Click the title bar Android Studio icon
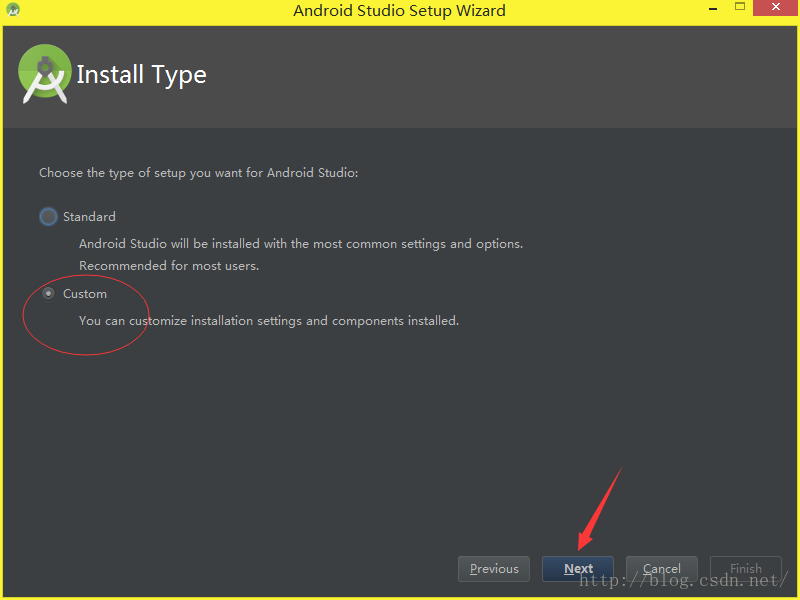This screenshot has width=800, height=600. (13, 10)
